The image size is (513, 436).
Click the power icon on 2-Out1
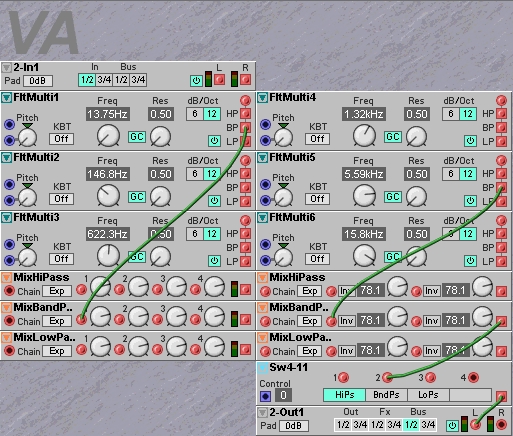coord(452,425)
